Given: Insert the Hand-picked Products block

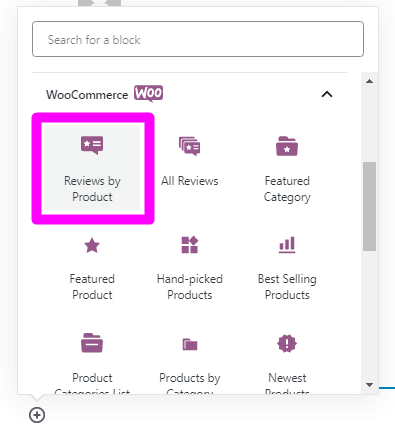Looking at the screenshot, I should (x=190, y=268).
